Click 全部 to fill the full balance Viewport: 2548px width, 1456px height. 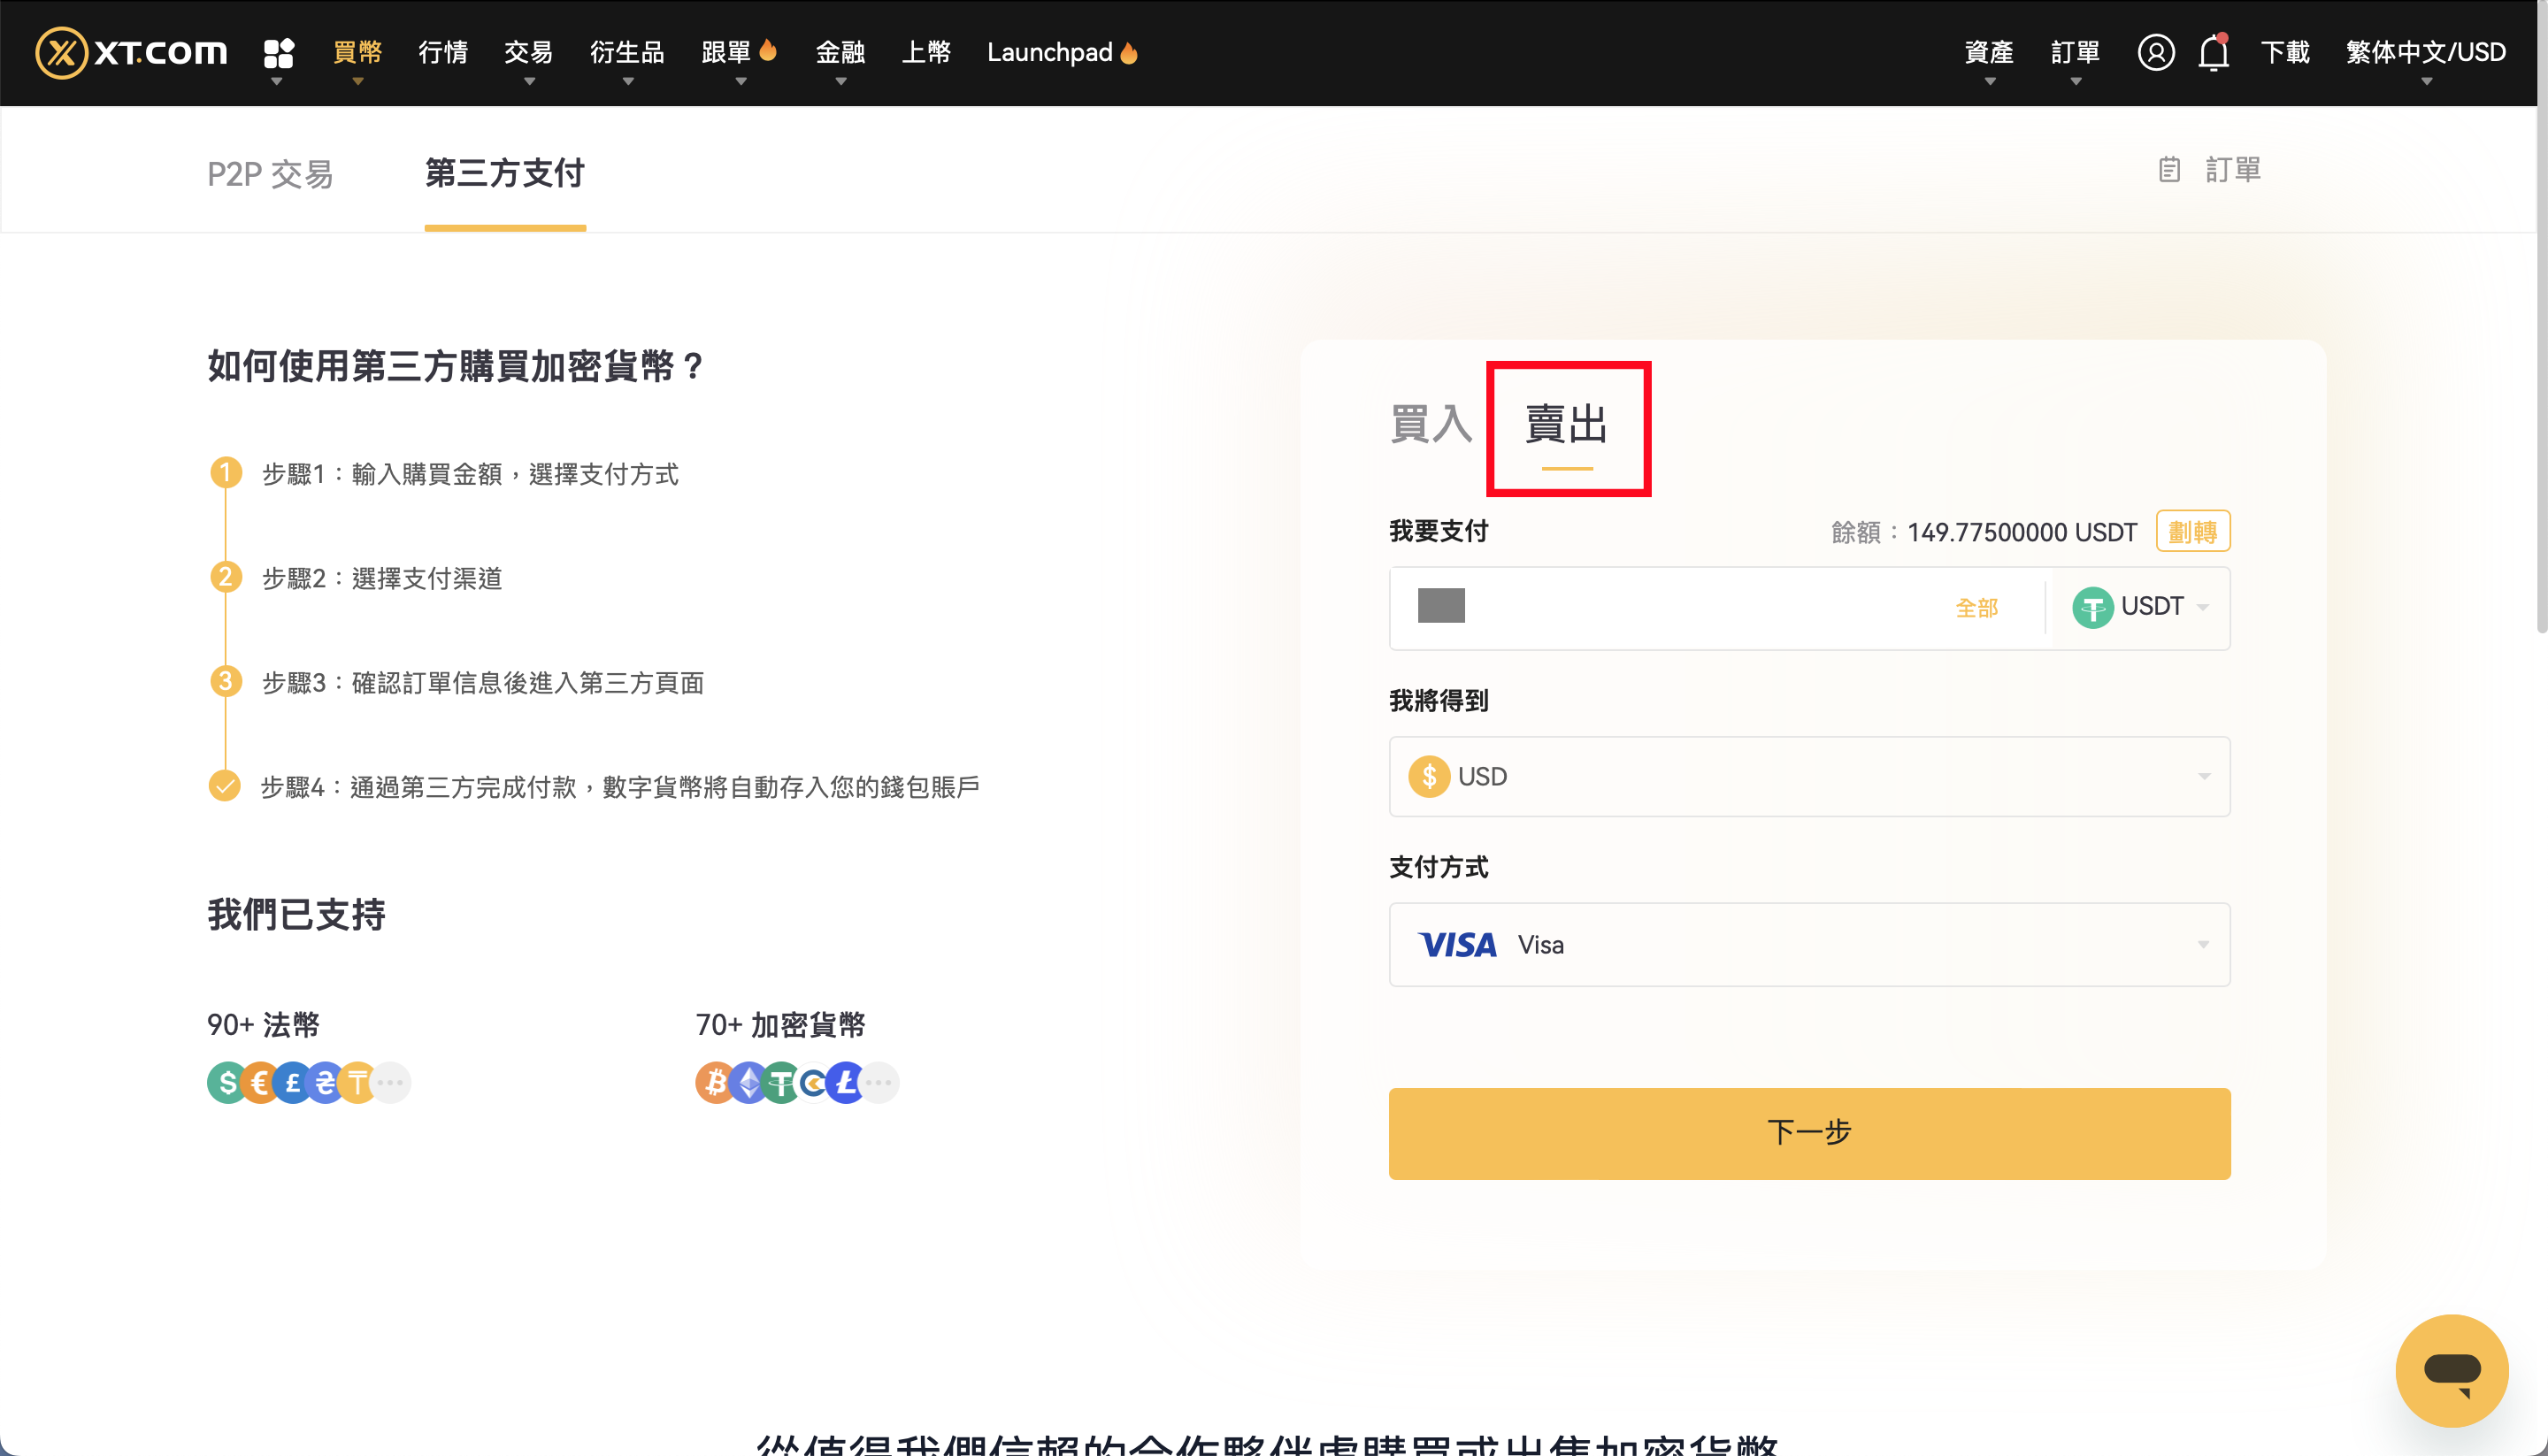(1976, 608)
